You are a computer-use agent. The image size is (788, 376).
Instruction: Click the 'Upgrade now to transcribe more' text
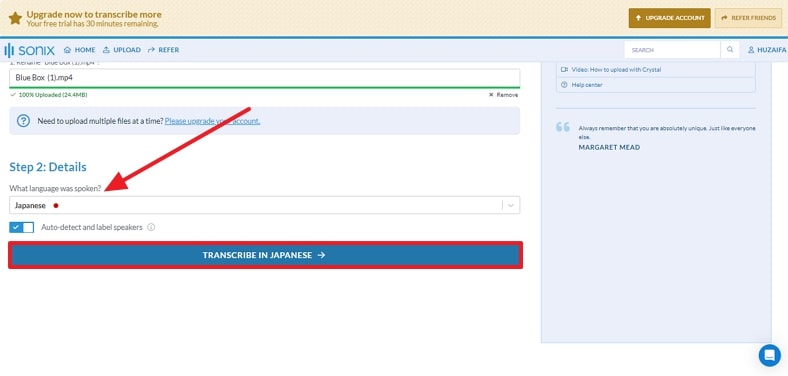coord(94,14)
